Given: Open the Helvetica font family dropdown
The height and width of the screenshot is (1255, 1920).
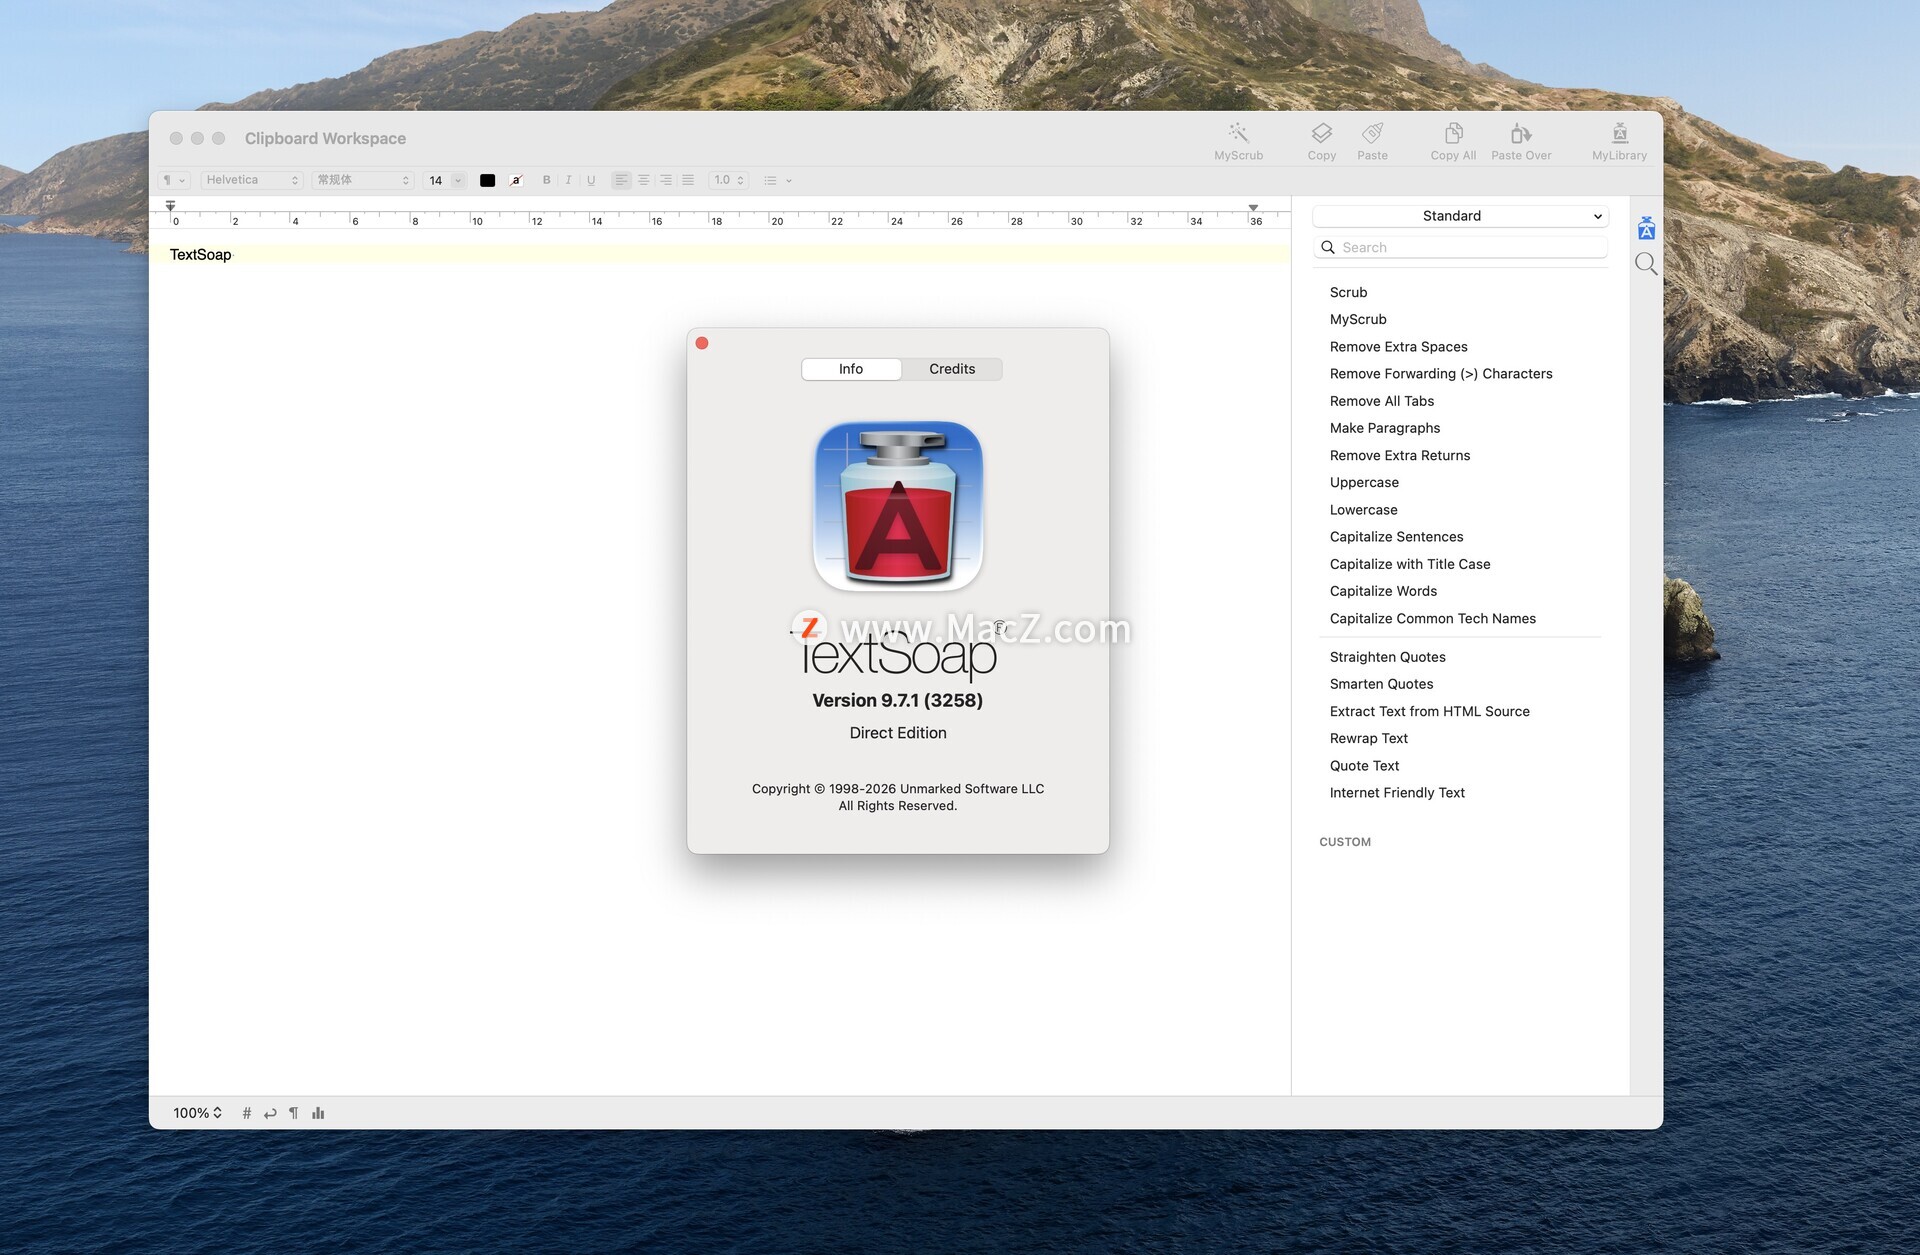Looking at the screenshot, I should [252, 180].
